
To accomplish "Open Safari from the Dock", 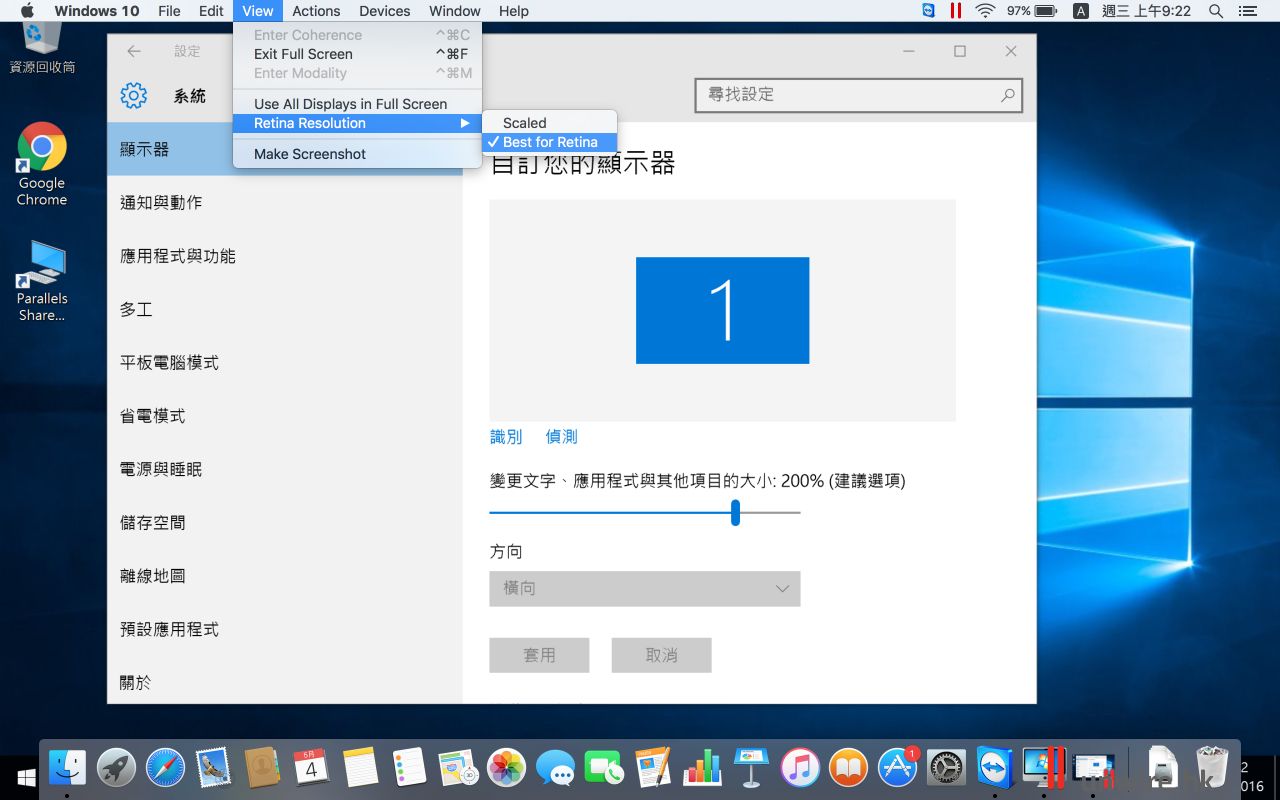I will tap(165, 768).
